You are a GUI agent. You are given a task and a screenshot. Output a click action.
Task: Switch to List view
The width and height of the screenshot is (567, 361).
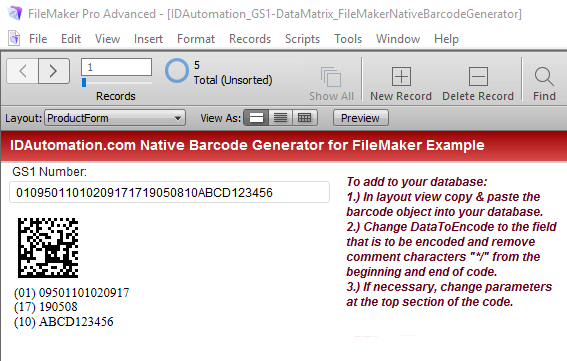click(281, 118)
